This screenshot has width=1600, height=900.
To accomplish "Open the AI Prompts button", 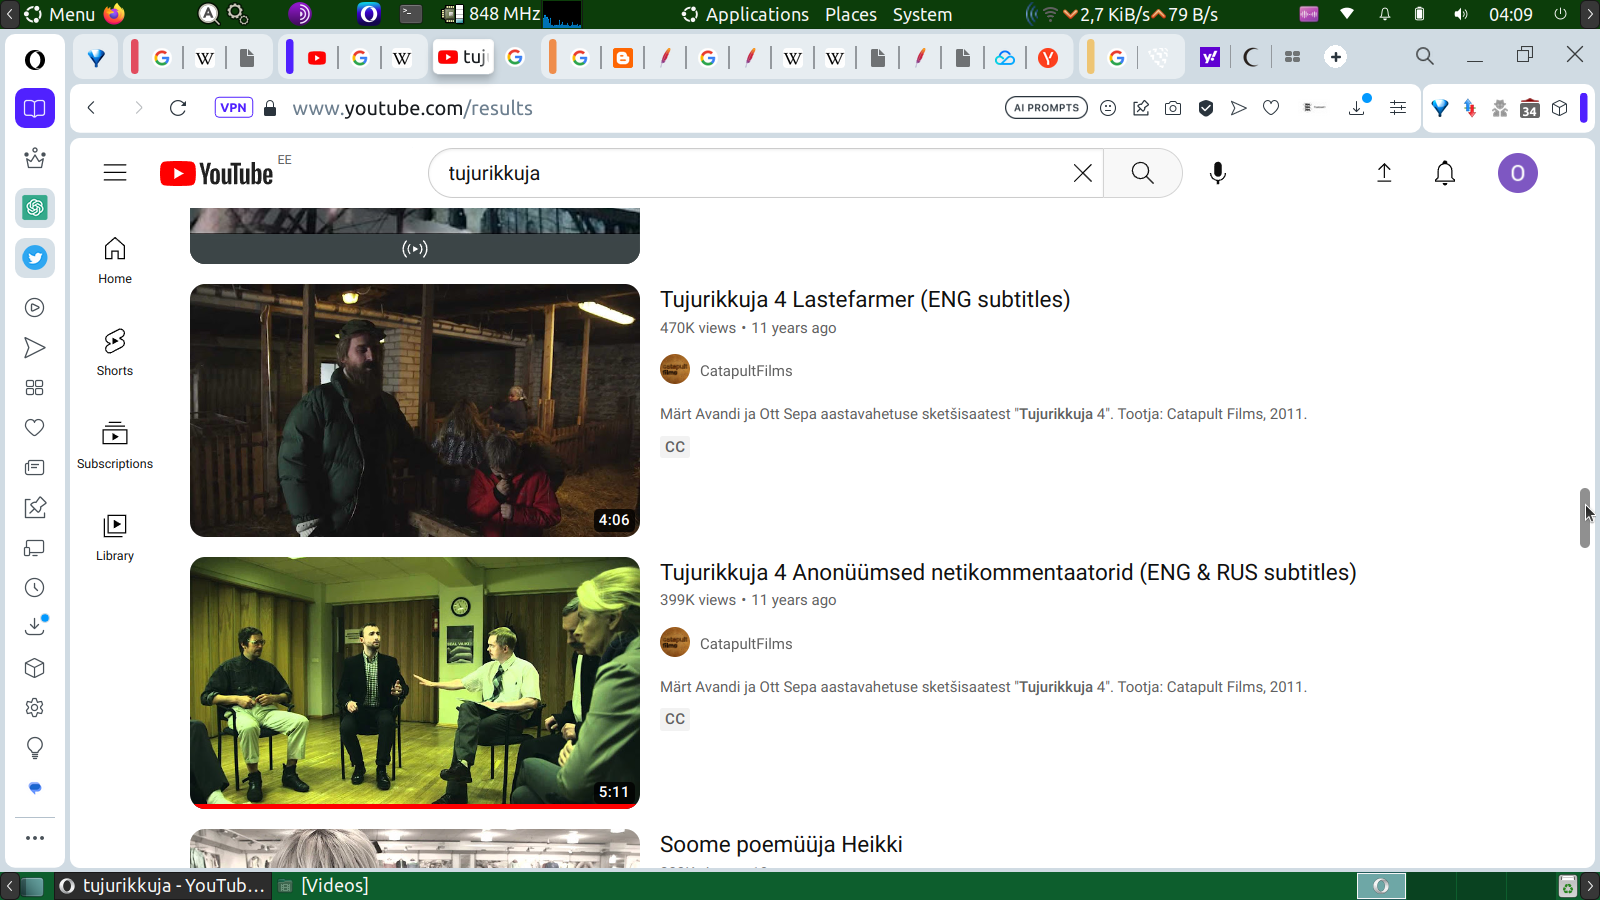I will [x=1046, y=108].
